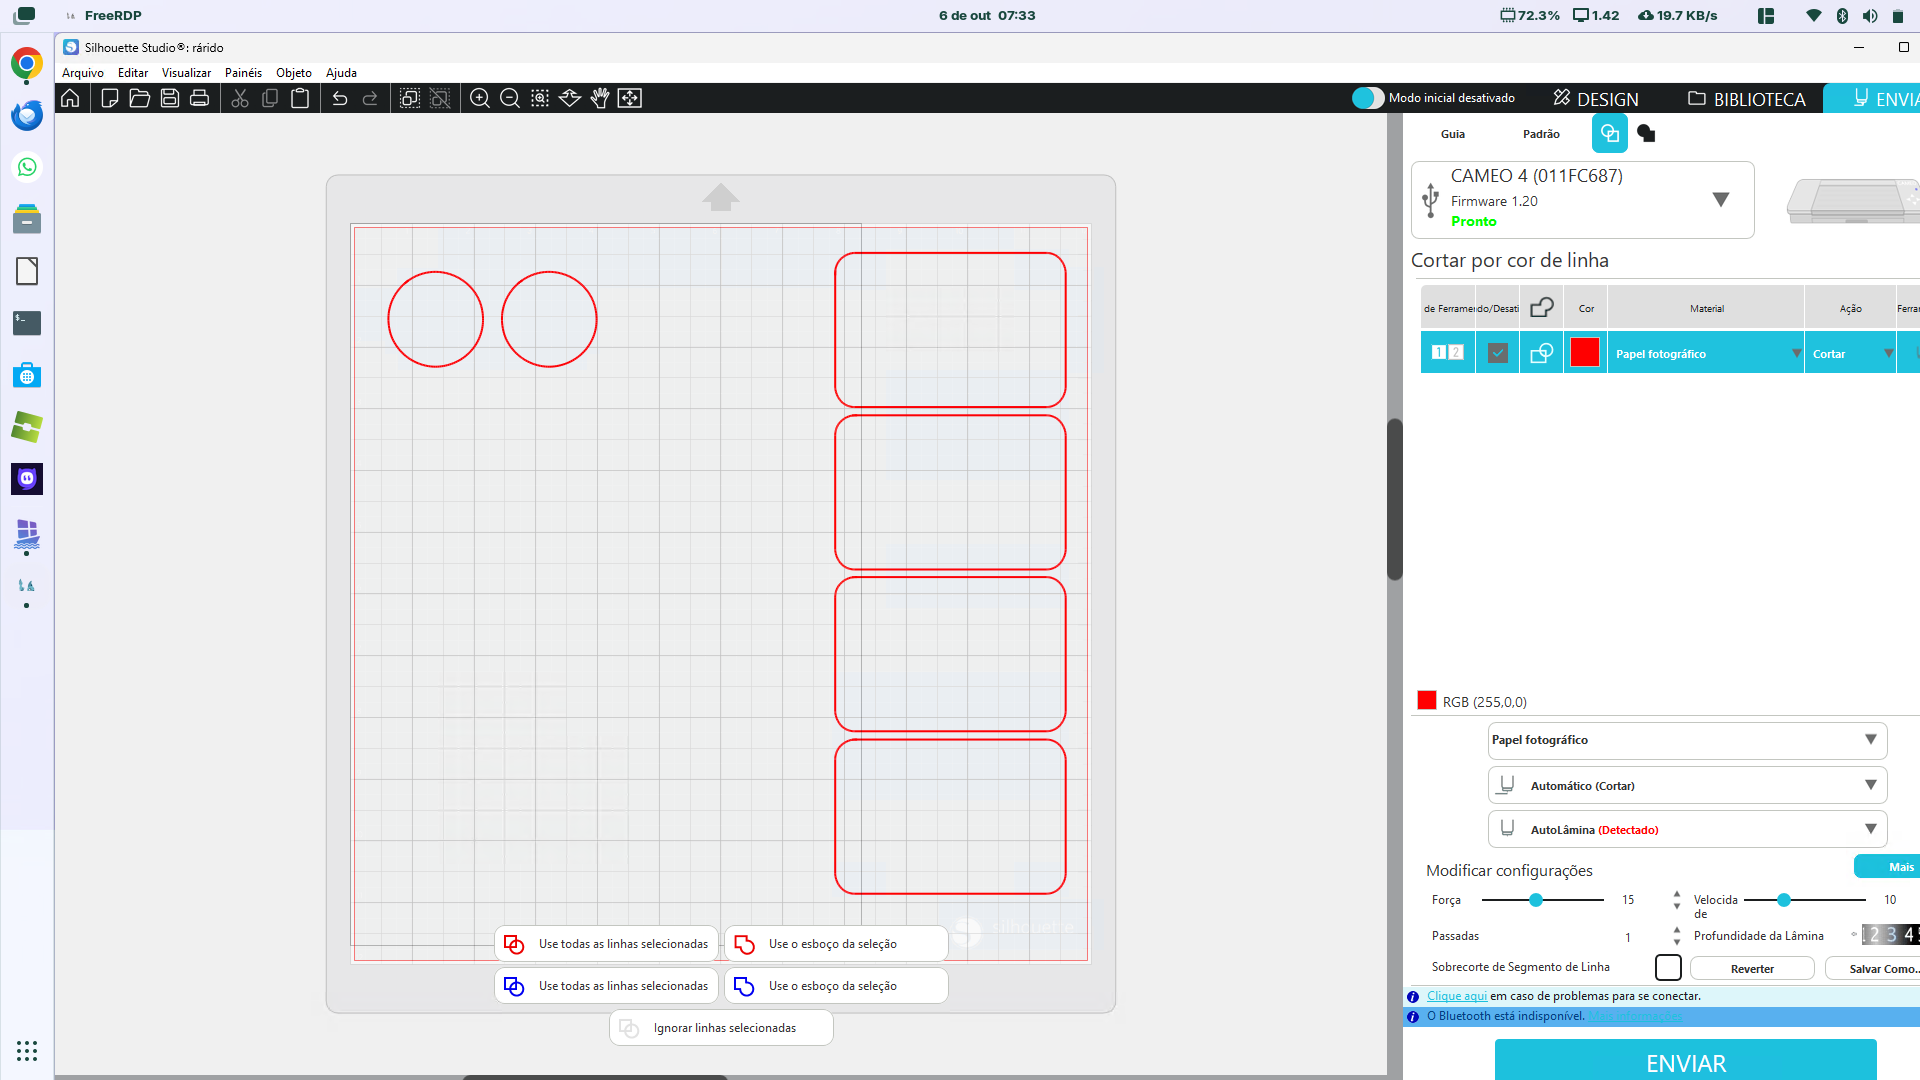
Task: Zoom in using the magnifier plus icon
Action: [x=480, y=98]
